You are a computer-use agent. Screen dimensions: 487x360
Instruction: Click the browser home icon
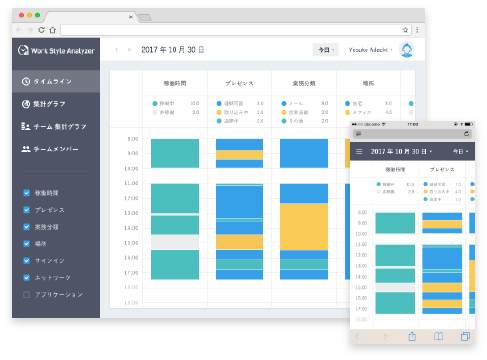pos(53,30)
